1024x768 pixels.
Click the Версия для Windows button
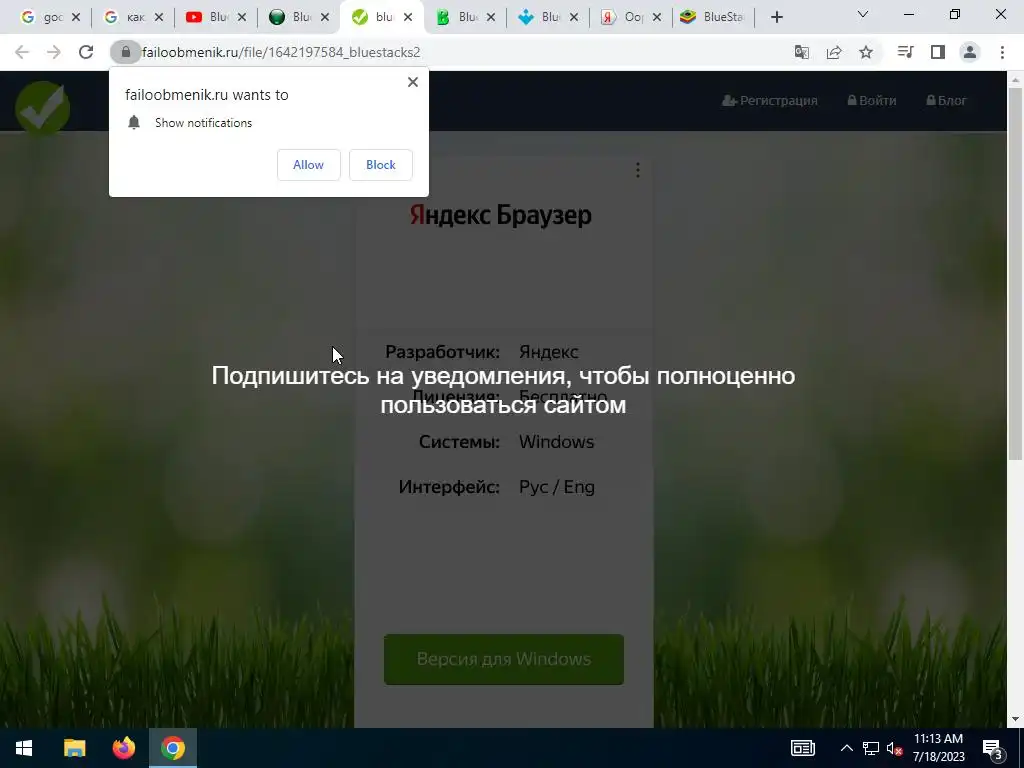tap(504, 659)
